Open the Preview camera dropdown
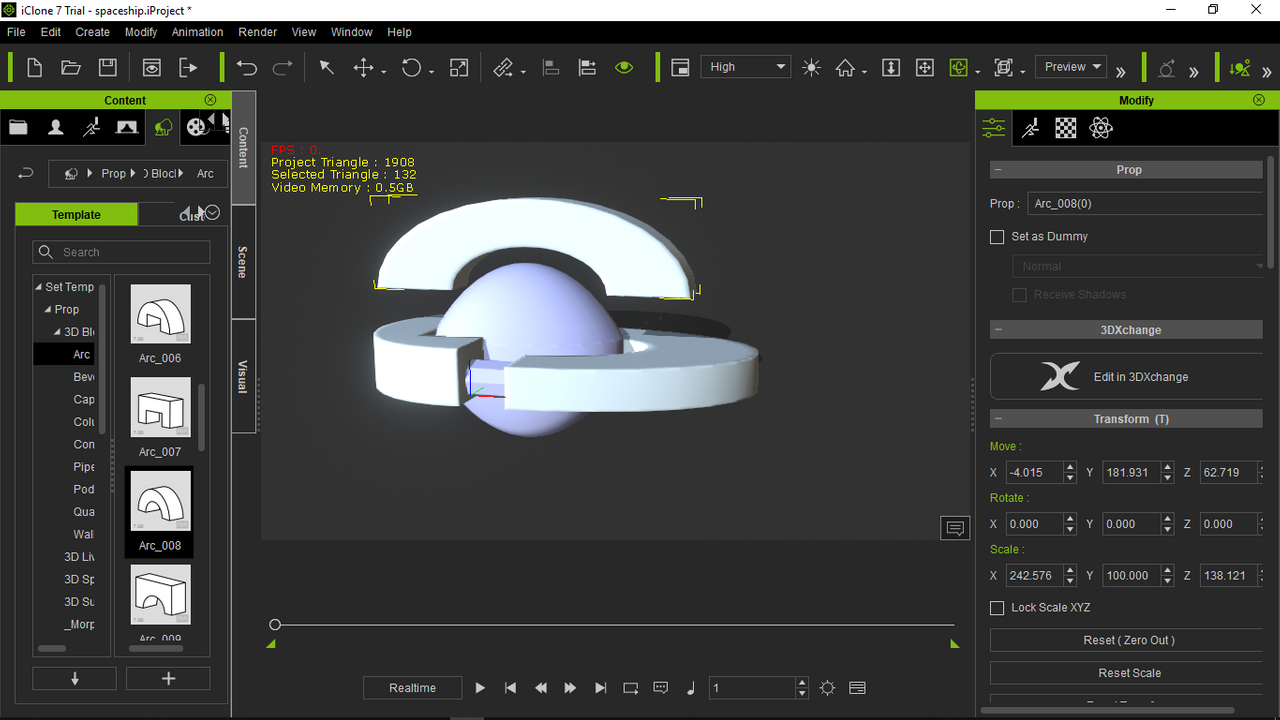The image size is (1280, 720). pyautogui.click(x=1071, y=67)
